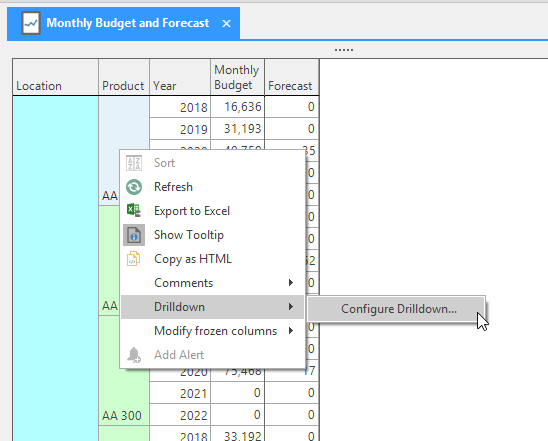Open the Comments submenu
This screenshot has width=548, height=441.
click(x=212, y=283)
